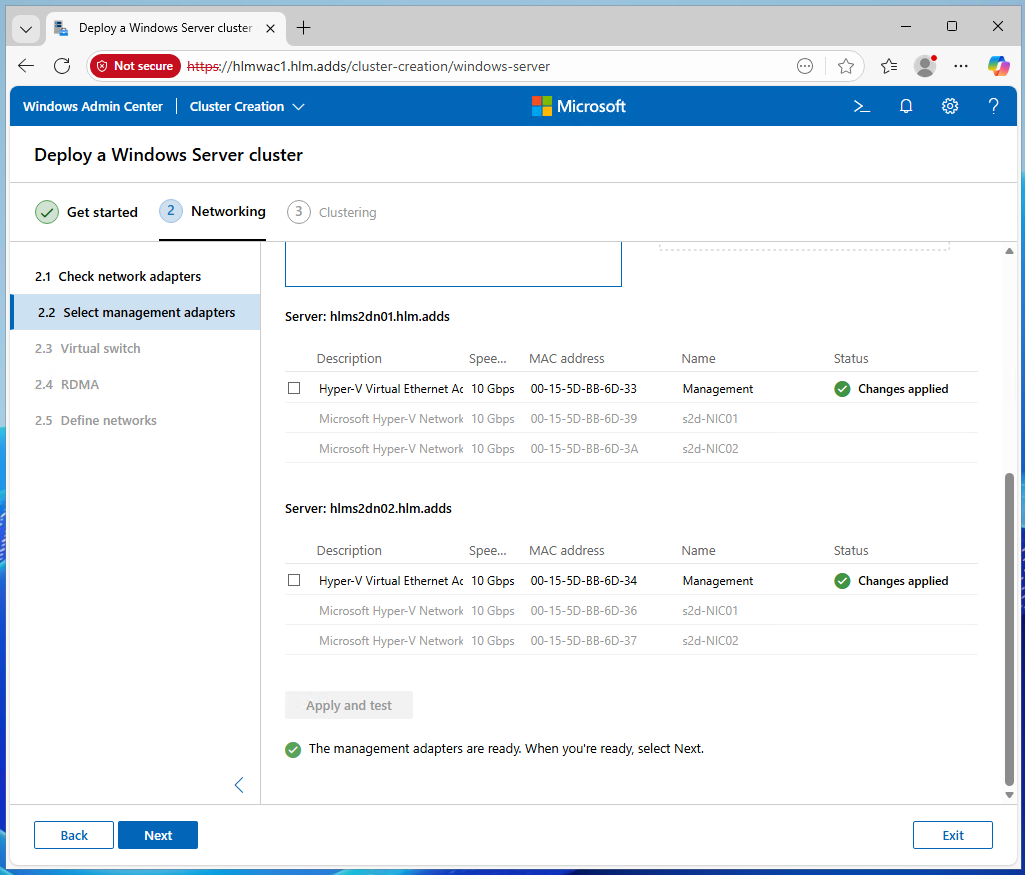Click the Next button
This screenshot has height=875, width=1025.
pyautogui.click(x=158, y=835)
